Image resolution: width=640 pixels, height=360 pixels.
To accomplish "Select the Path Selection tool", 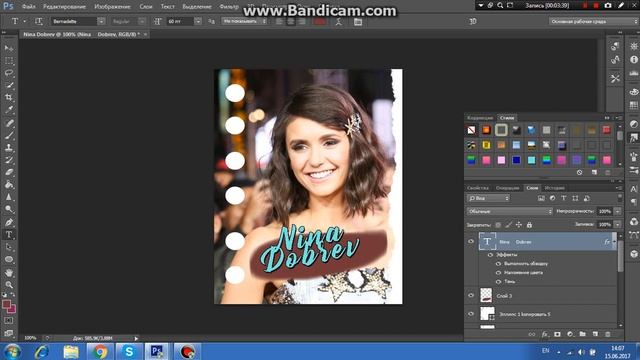I will (x=9, y=247).
